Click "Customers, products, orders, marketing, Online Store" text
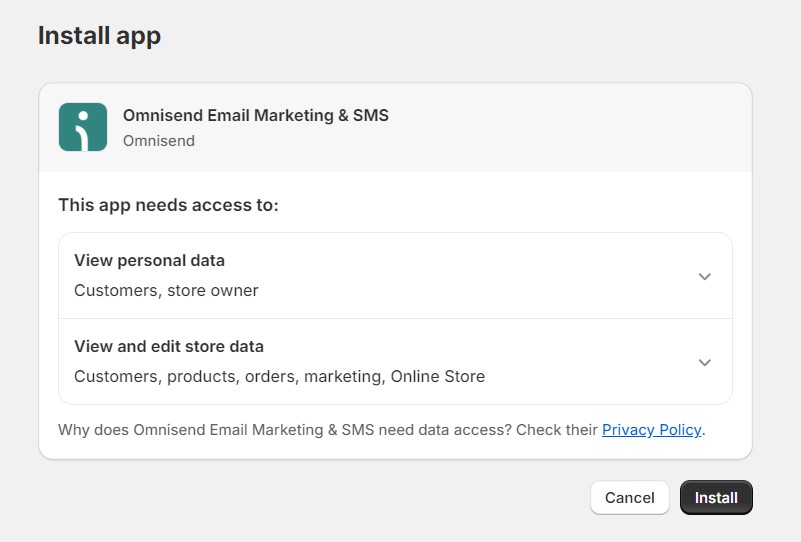 [279, 376]
